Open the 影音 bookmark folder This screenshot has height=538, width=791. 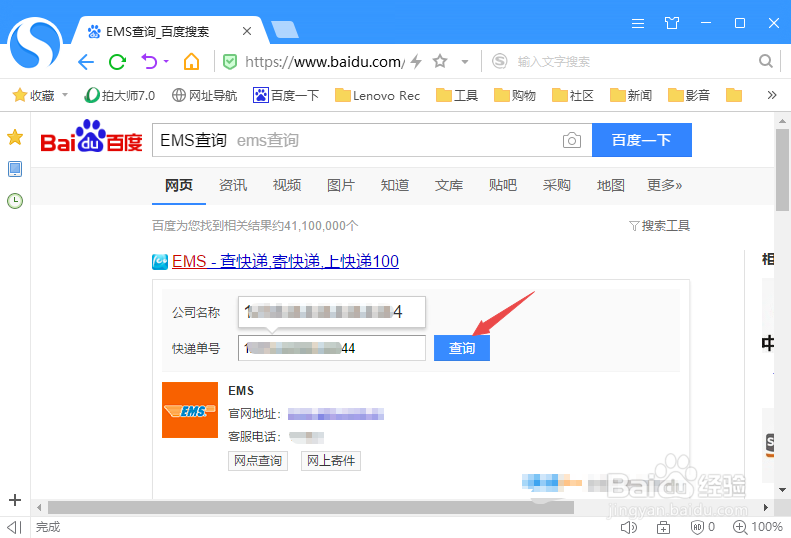click(689, 95)
